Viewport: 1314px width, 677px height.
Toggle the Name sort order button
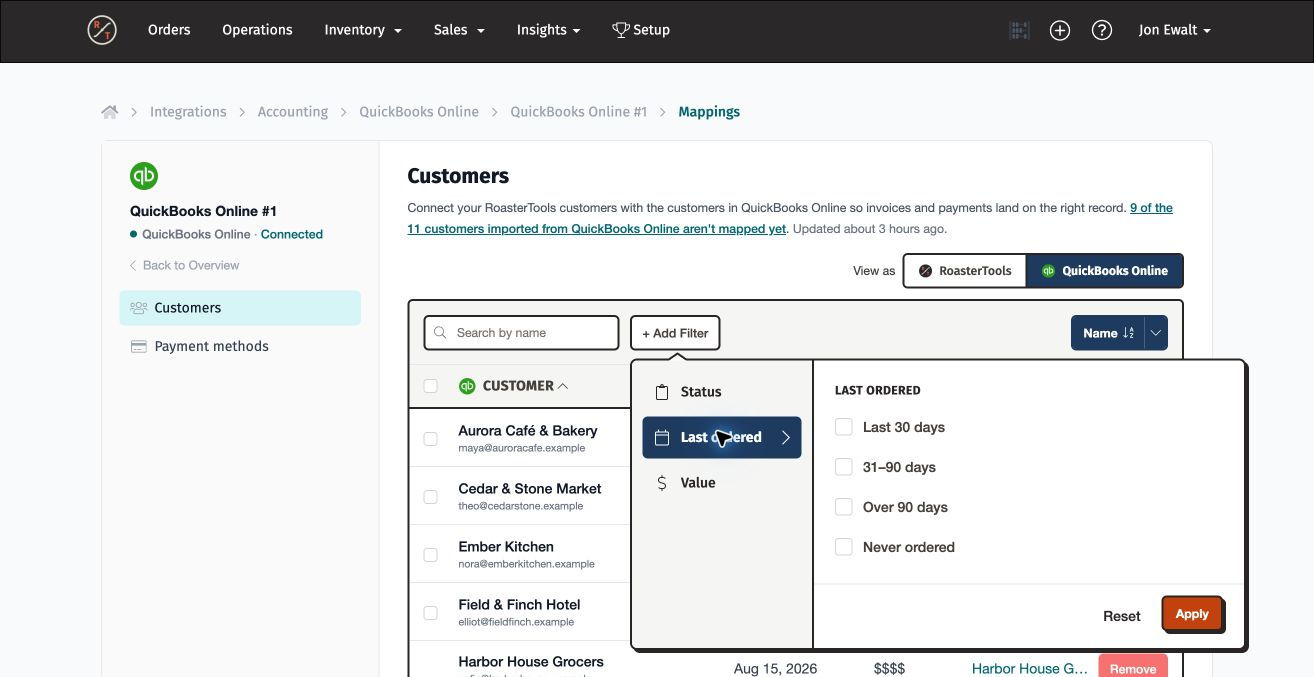(1107, 333)
